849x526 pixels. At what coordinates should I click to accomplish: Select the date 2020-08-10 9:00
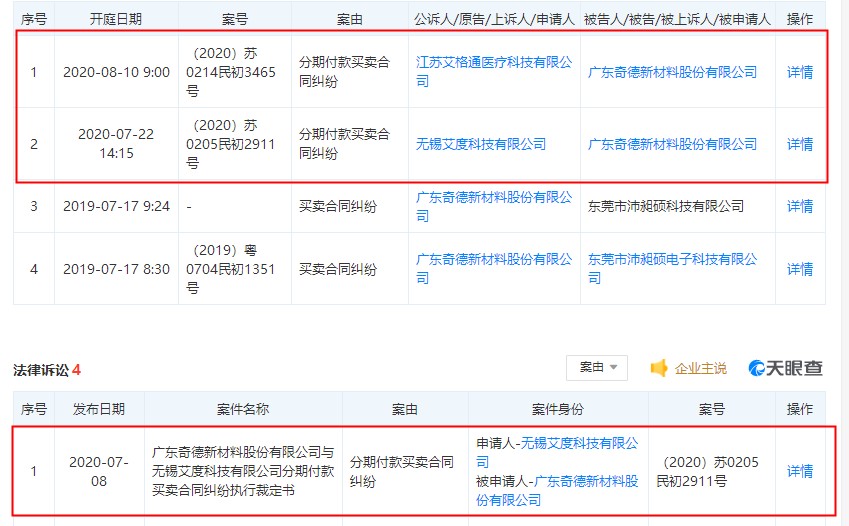[x=116, y=72]
